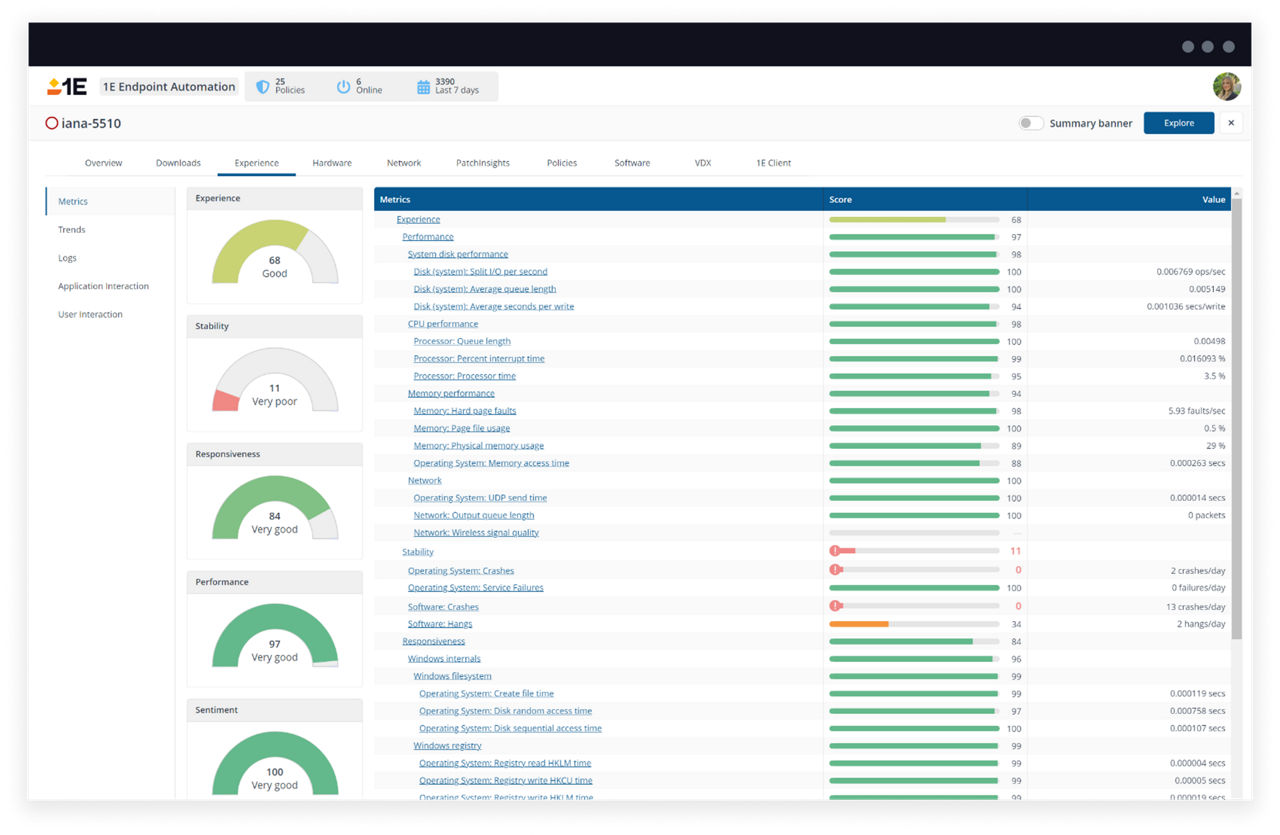Open the Performance link in the Metrics table
The height and width of the screenshot is (835, 1280).
click(x=428, y=237)
